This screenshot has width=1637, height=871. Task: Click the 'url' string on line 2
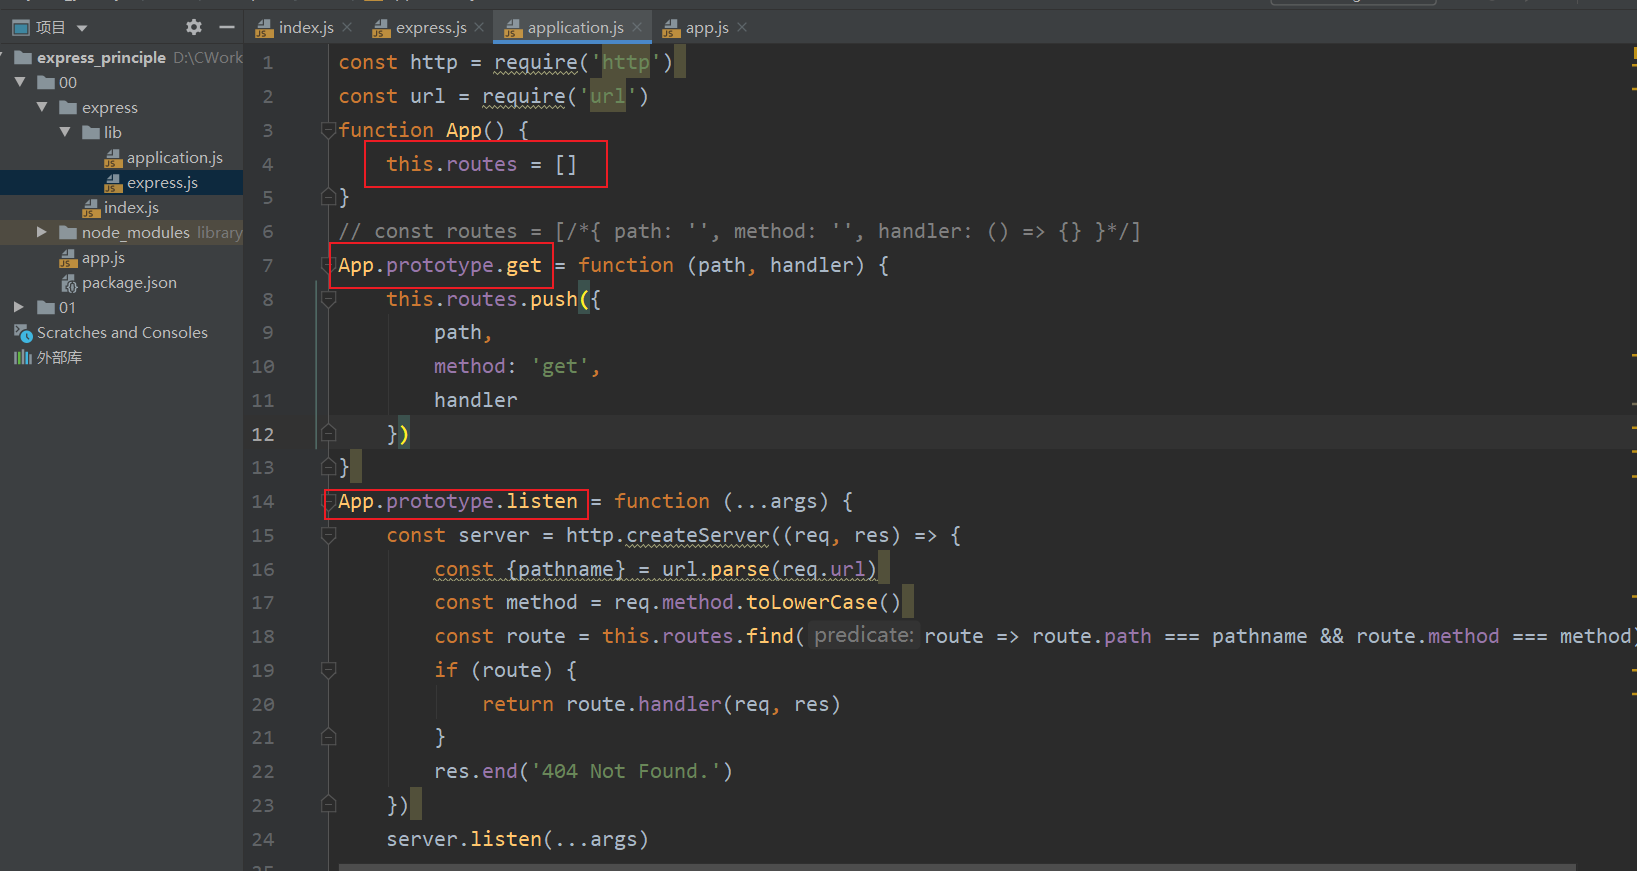tap(607, 96)
